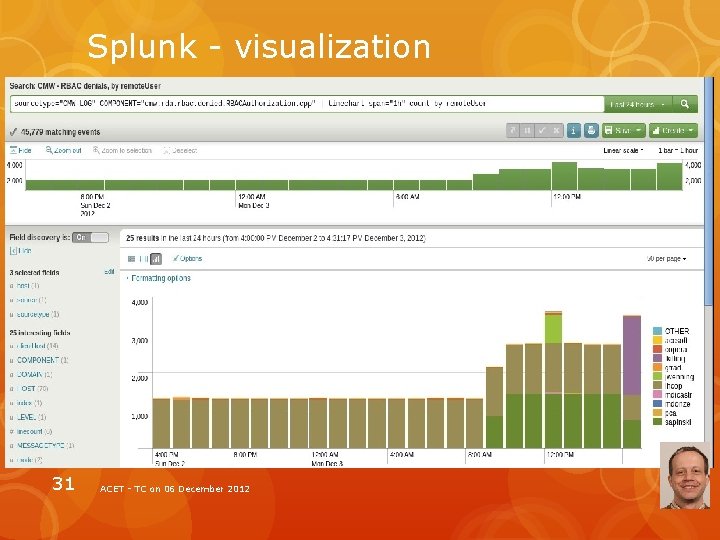Click the purple segment of last chart bar
This screenshot has height=540, width=720.
pos(632,355)
